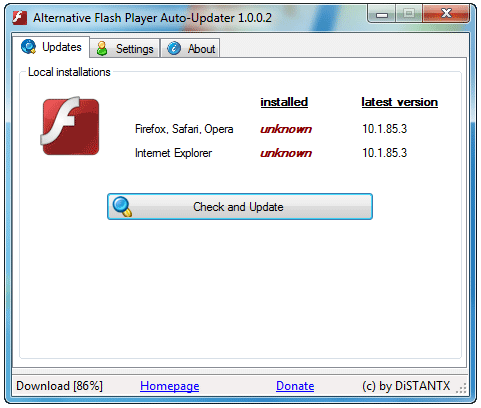Click the 'unknown' status for Firefox, Safari, Opera
Image resolution: width=481 pixels, height=408 pixels.
286,129
